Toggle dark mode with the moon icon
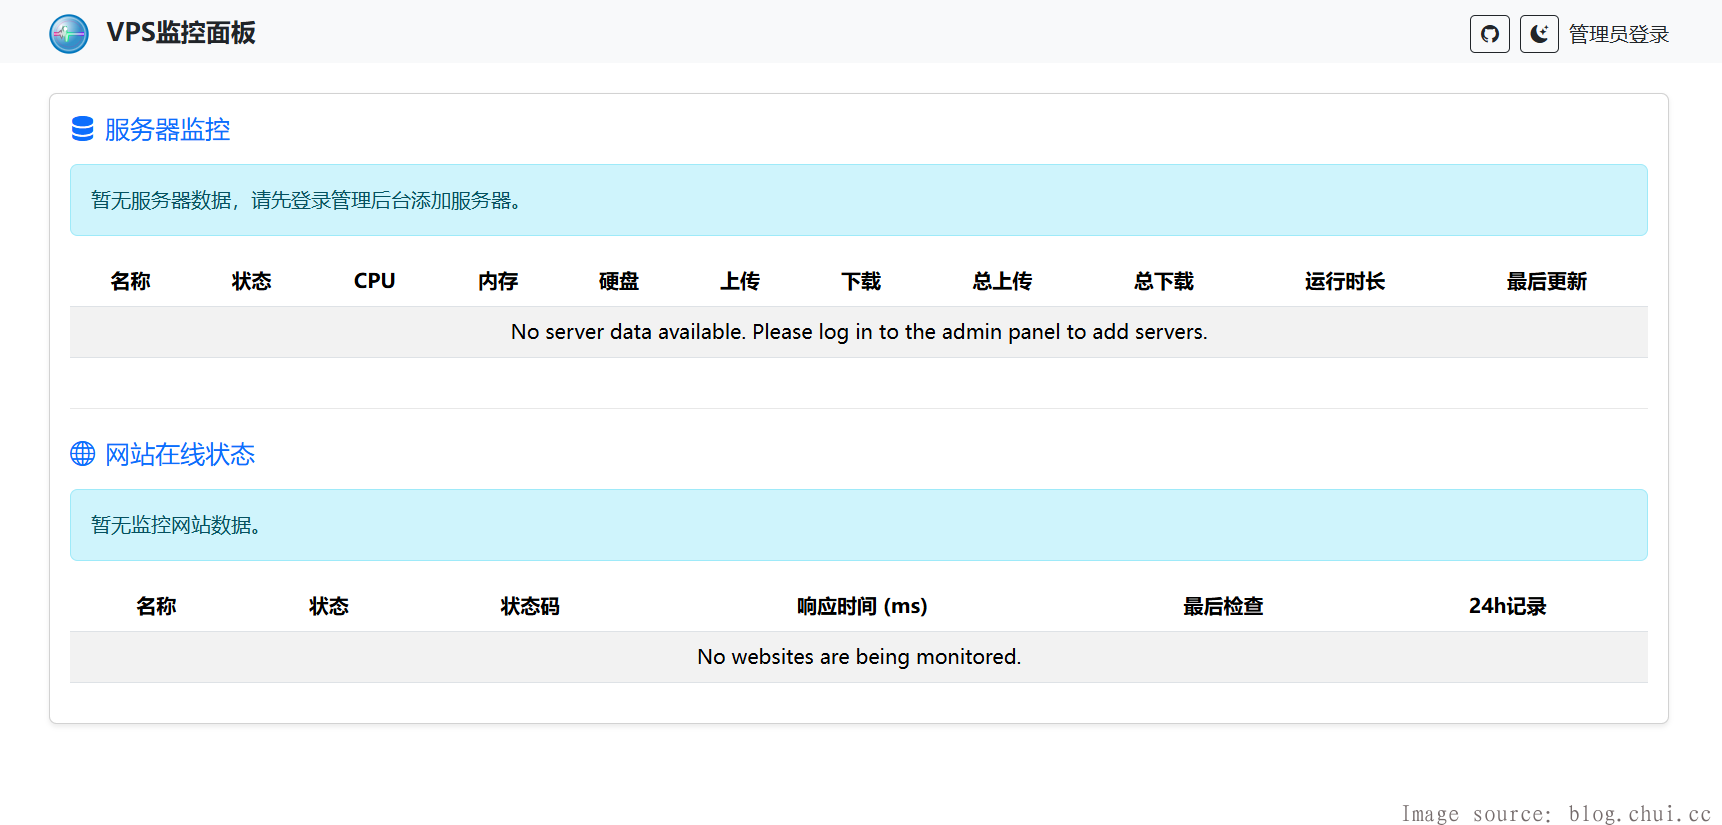The width and height of the screenshot is (1722, 825). (x=1539, y=34)
